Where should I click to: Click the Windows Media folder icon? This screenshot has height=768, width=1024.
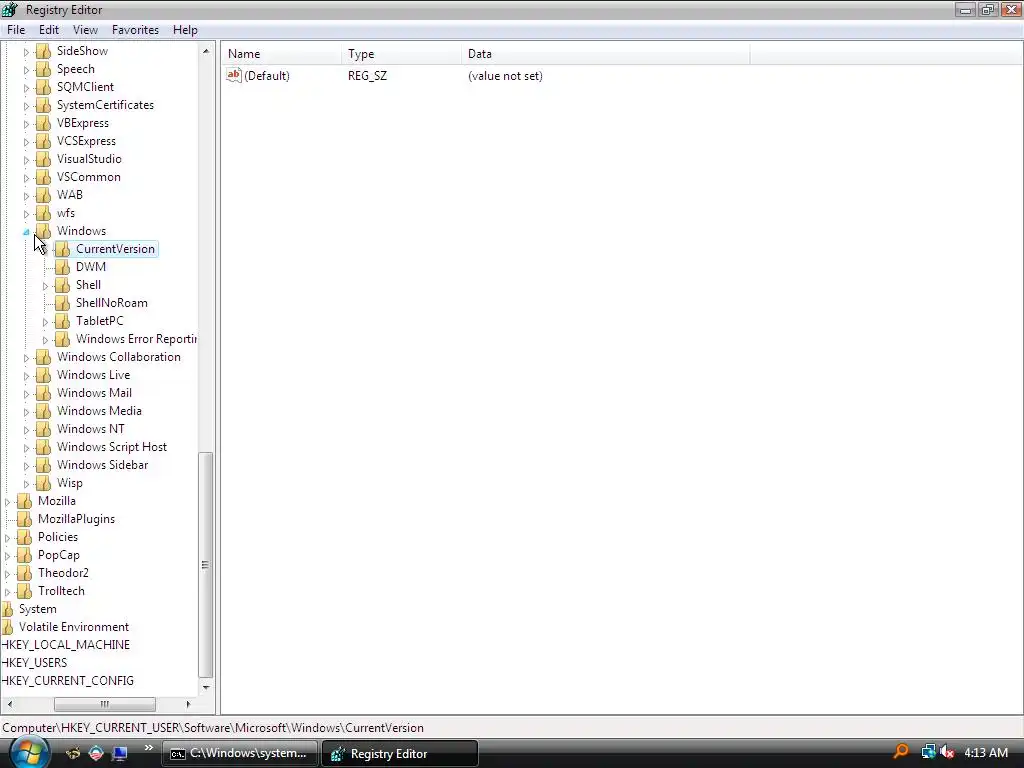[x=43, y=411]
